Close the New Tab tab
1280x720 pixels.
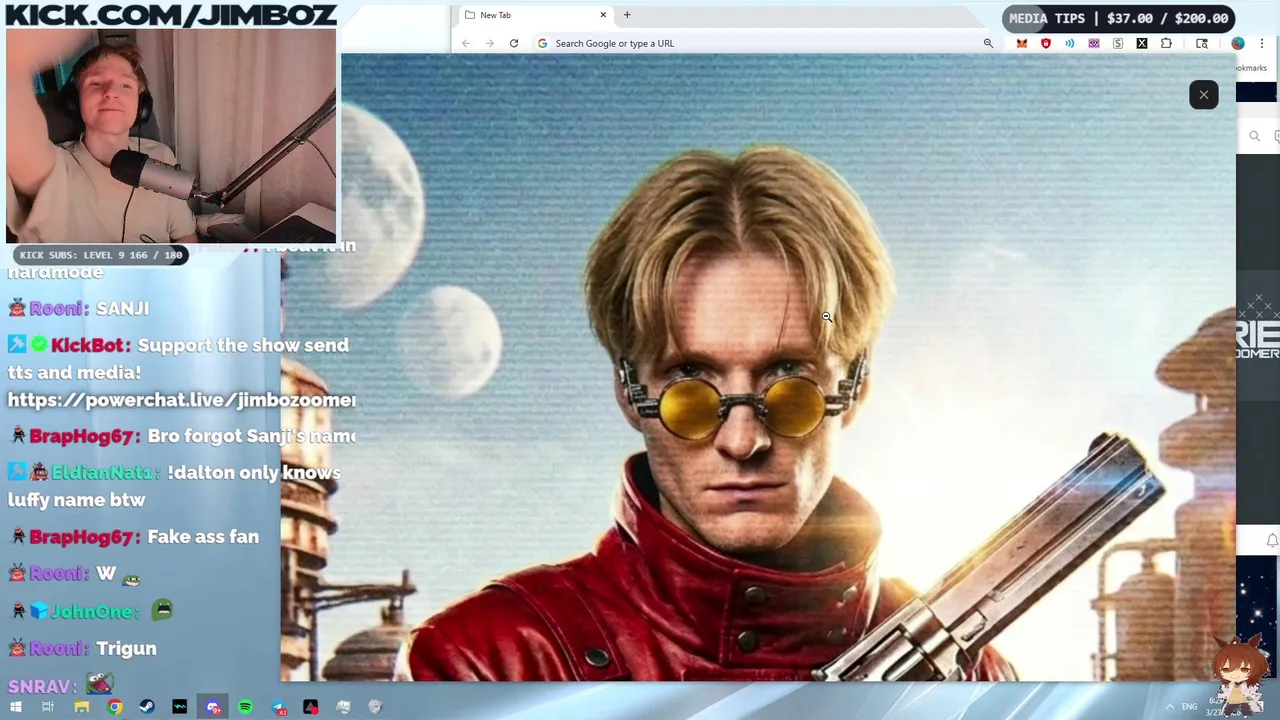(603, 15)
